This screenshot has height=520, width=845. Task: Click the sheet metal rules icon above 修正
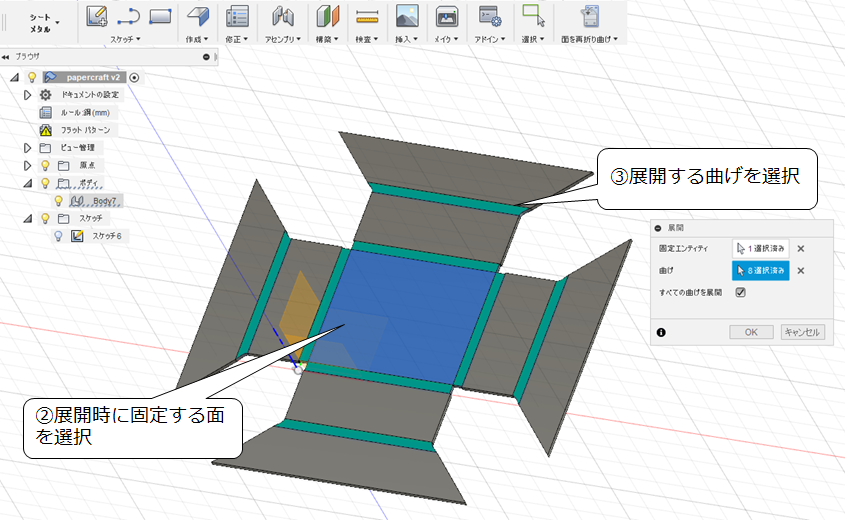click(x=237, y=16)
